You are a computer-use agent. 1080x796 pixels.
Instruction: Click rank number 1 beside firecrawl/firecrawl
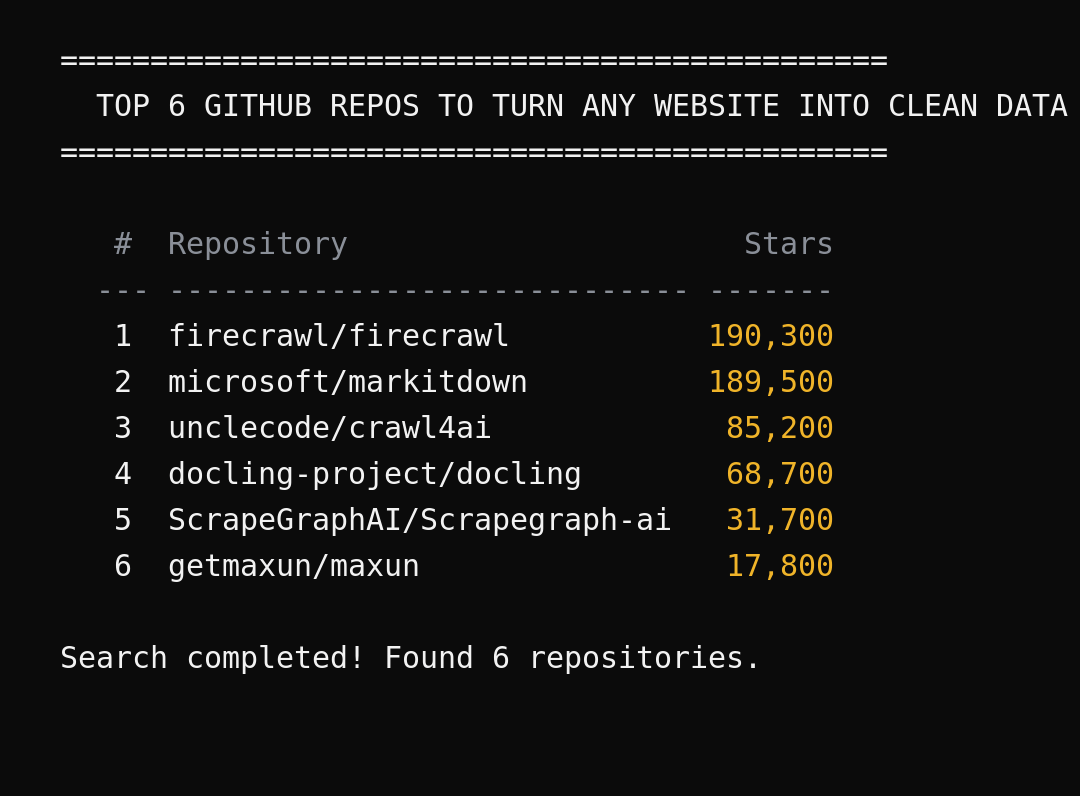[x=123, y=336]
